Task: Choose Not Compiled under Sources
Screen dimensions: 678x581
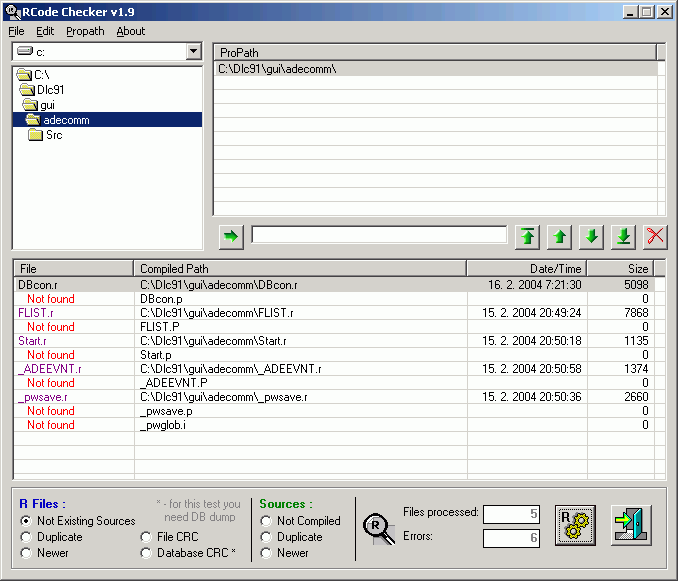Action: click(x=267, y=521)
